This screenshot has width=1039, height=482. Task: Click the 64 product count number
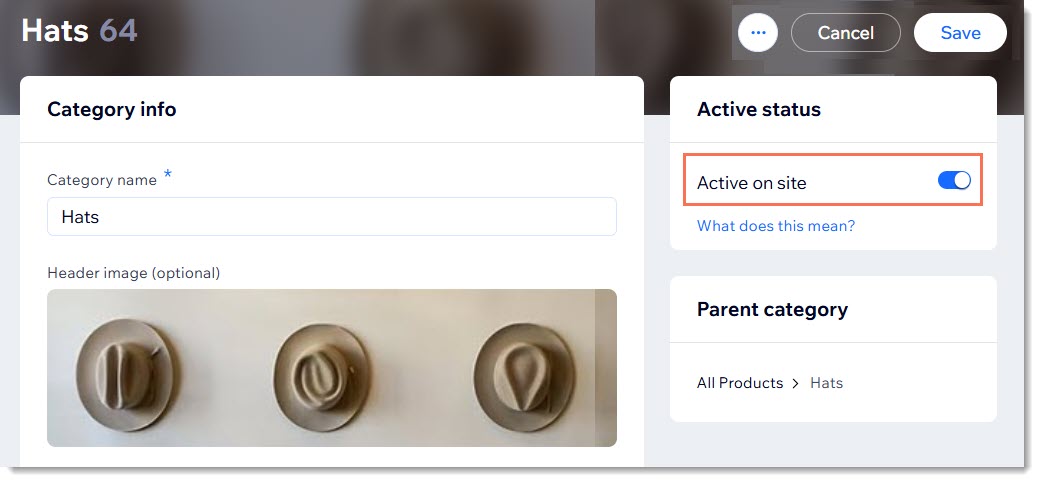point(118,31)
